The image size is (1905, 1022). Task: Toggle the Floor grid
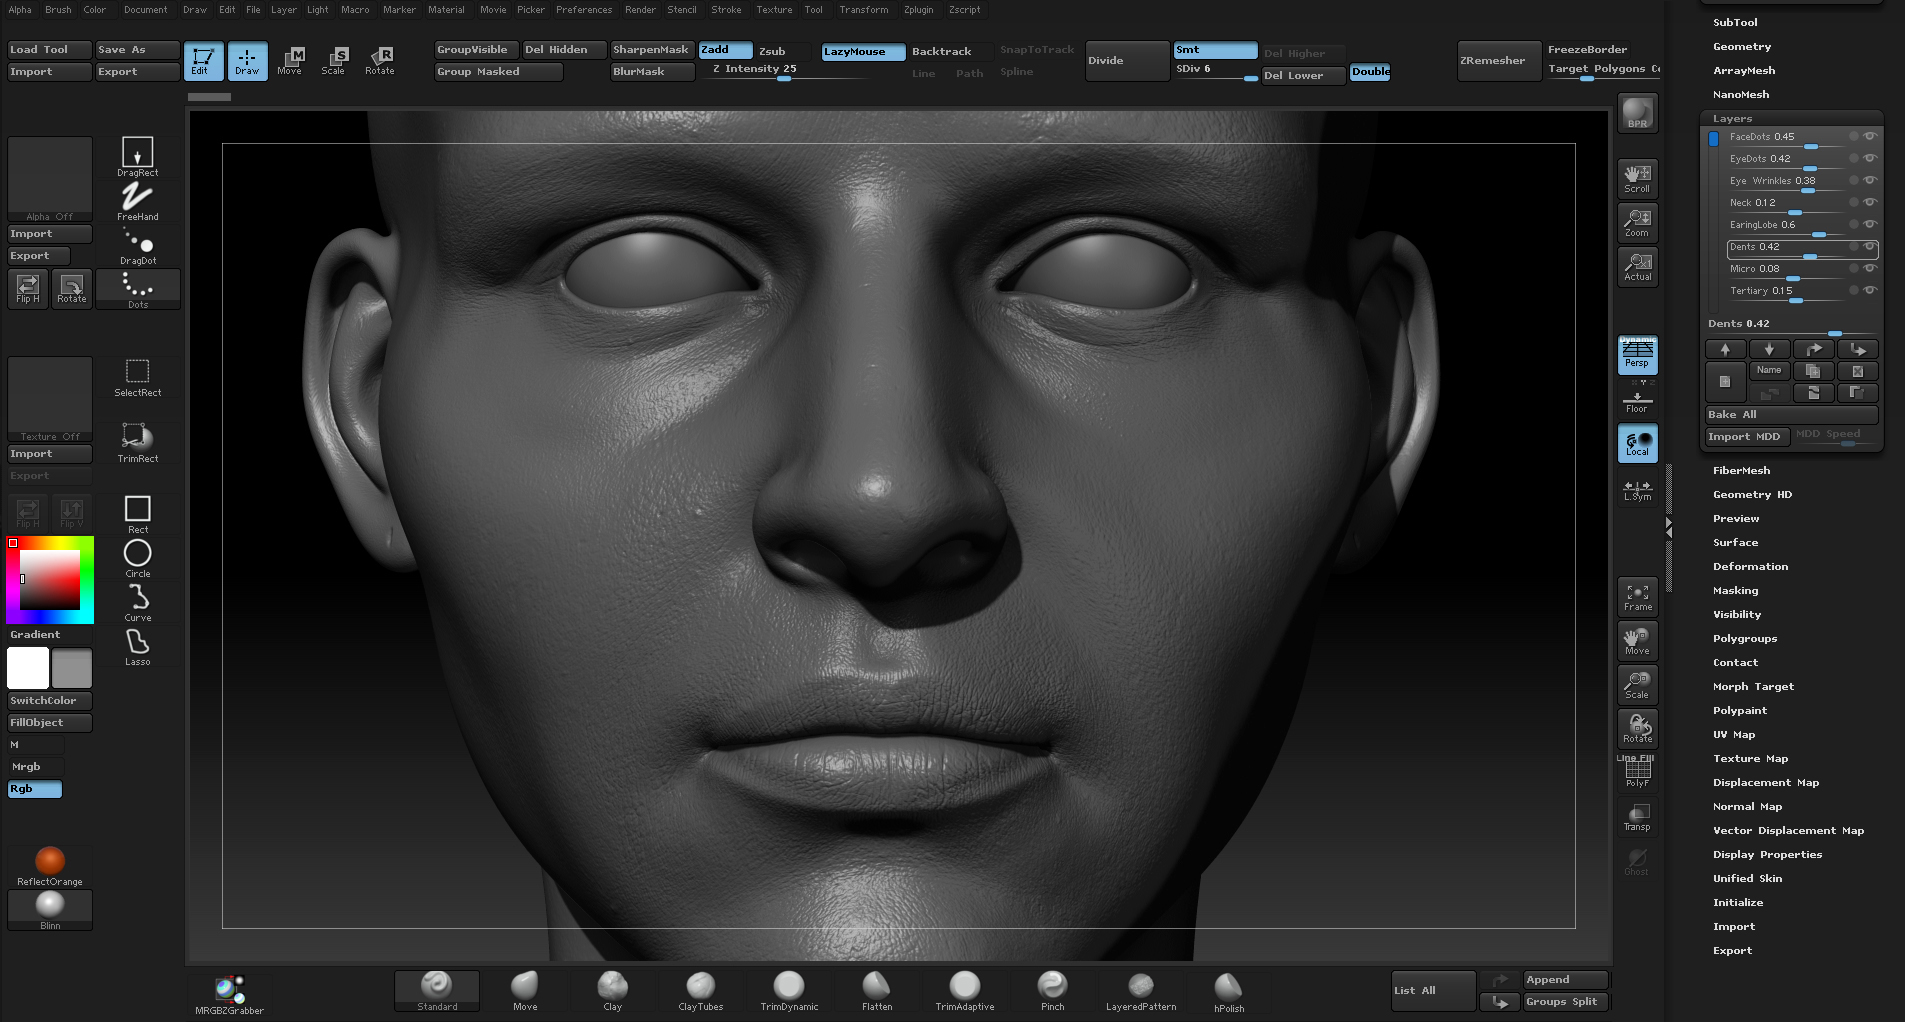pyautogui.click(x=1637, y=401)
